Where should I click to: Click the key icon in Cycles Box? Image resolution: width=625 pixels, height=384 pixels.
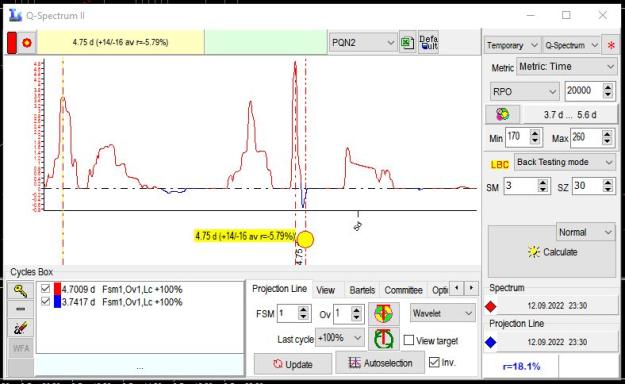pos(20,291)
